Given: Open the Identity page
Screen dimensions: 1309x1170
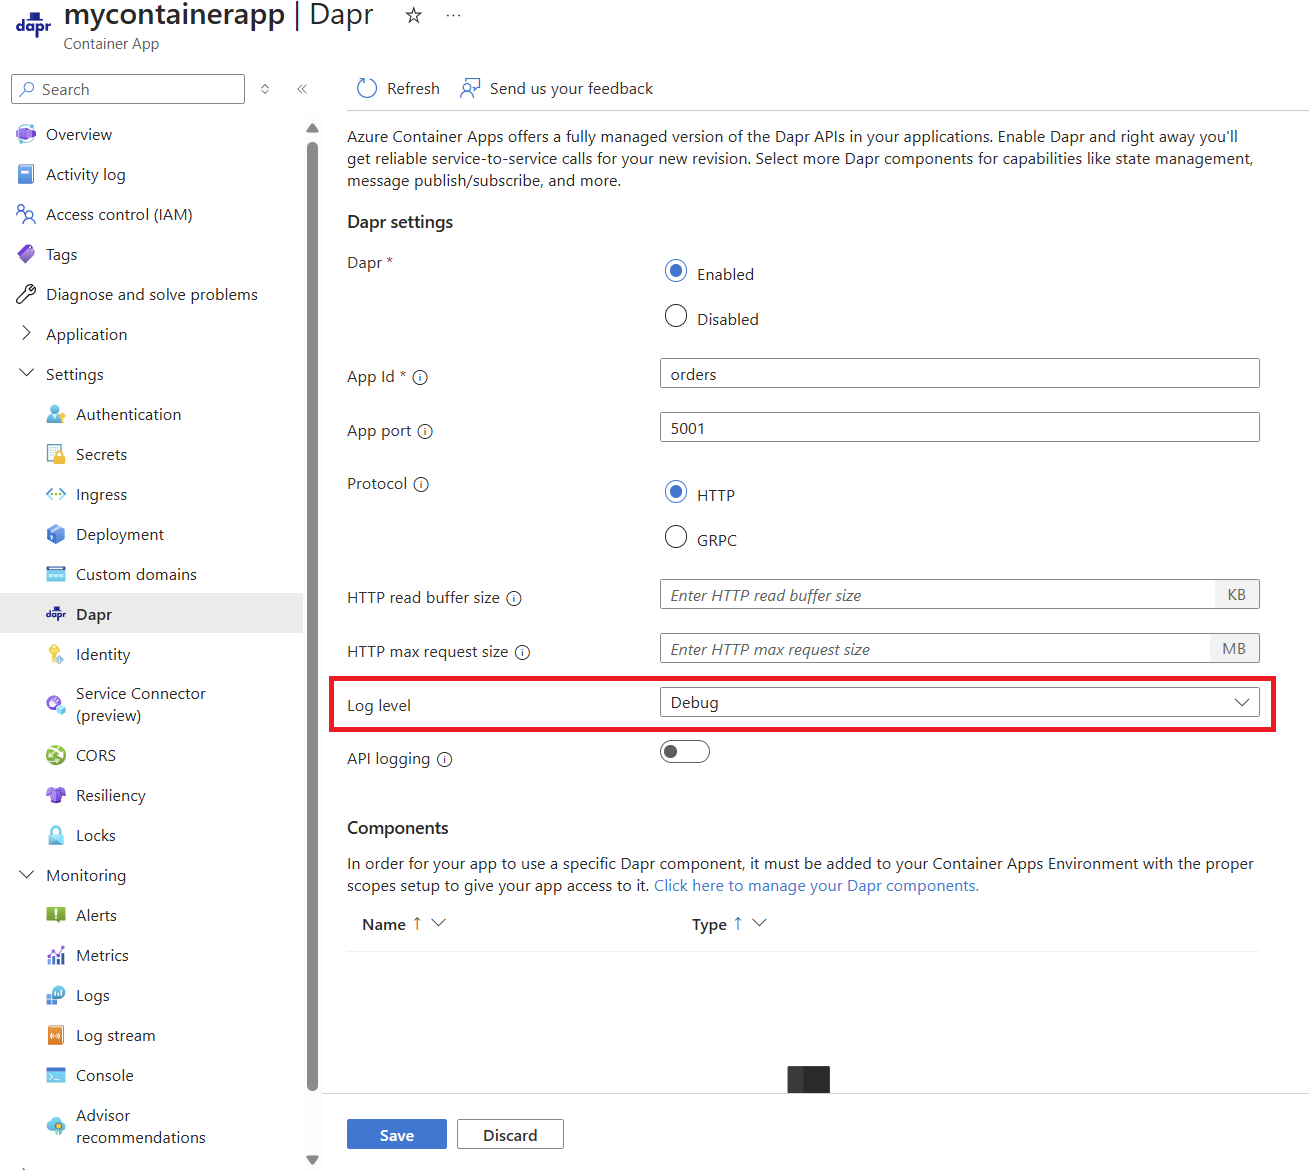Looking at the screenshot, I should click(x=102, y=654).
